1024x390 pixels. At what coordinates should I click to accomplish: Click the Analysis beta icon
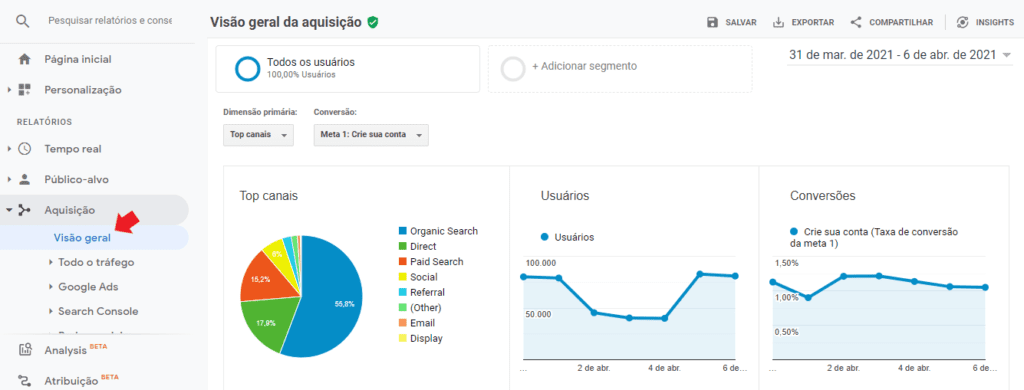click(25, 349)
